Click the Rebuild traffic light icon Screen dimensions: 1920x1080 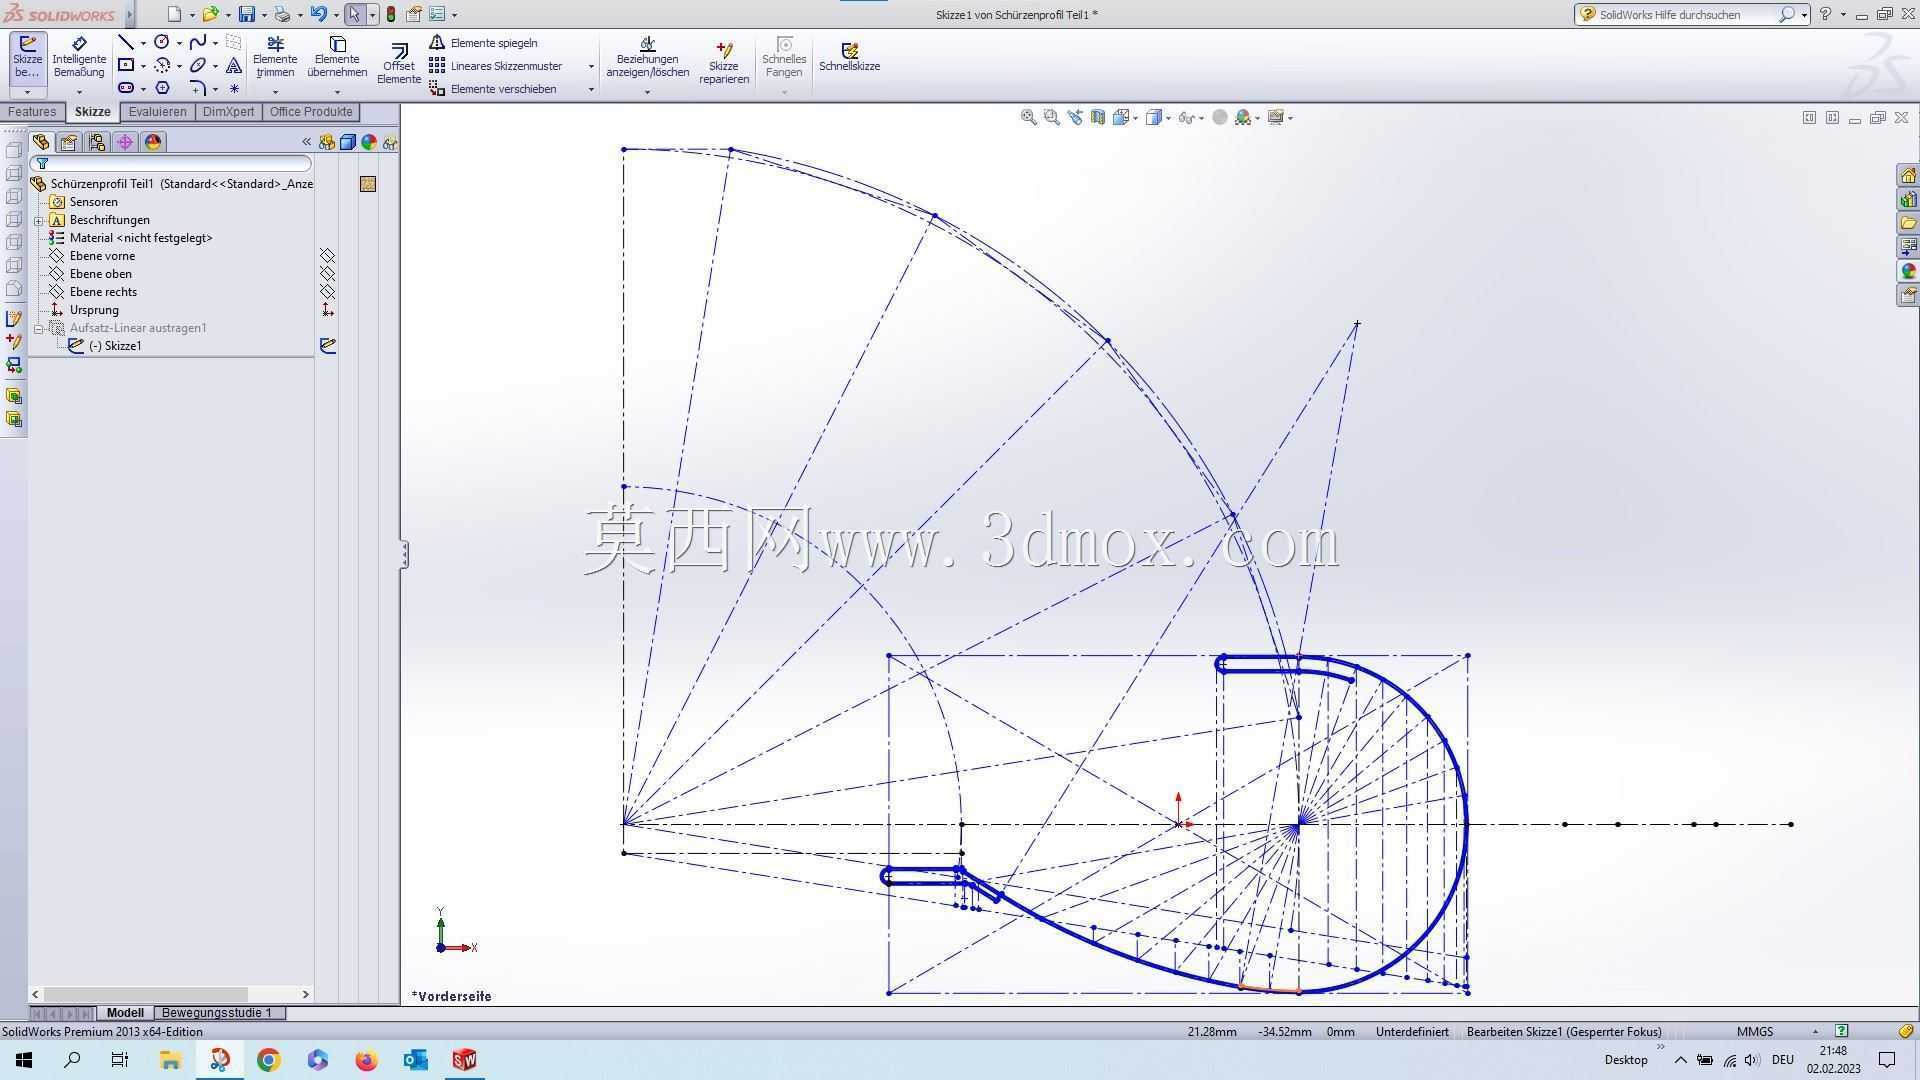point(391,14)
